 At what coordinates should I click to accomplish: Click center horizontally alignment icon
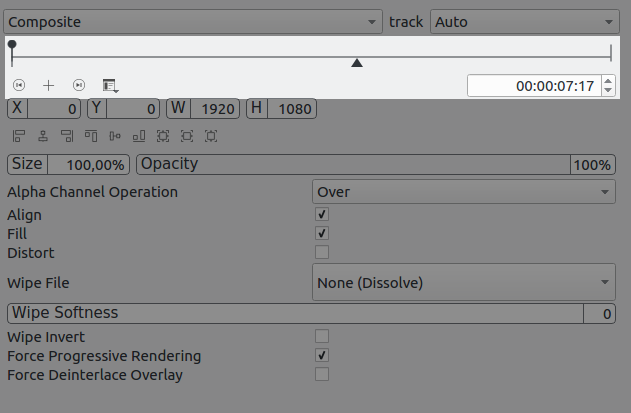(x=43, y=136)
